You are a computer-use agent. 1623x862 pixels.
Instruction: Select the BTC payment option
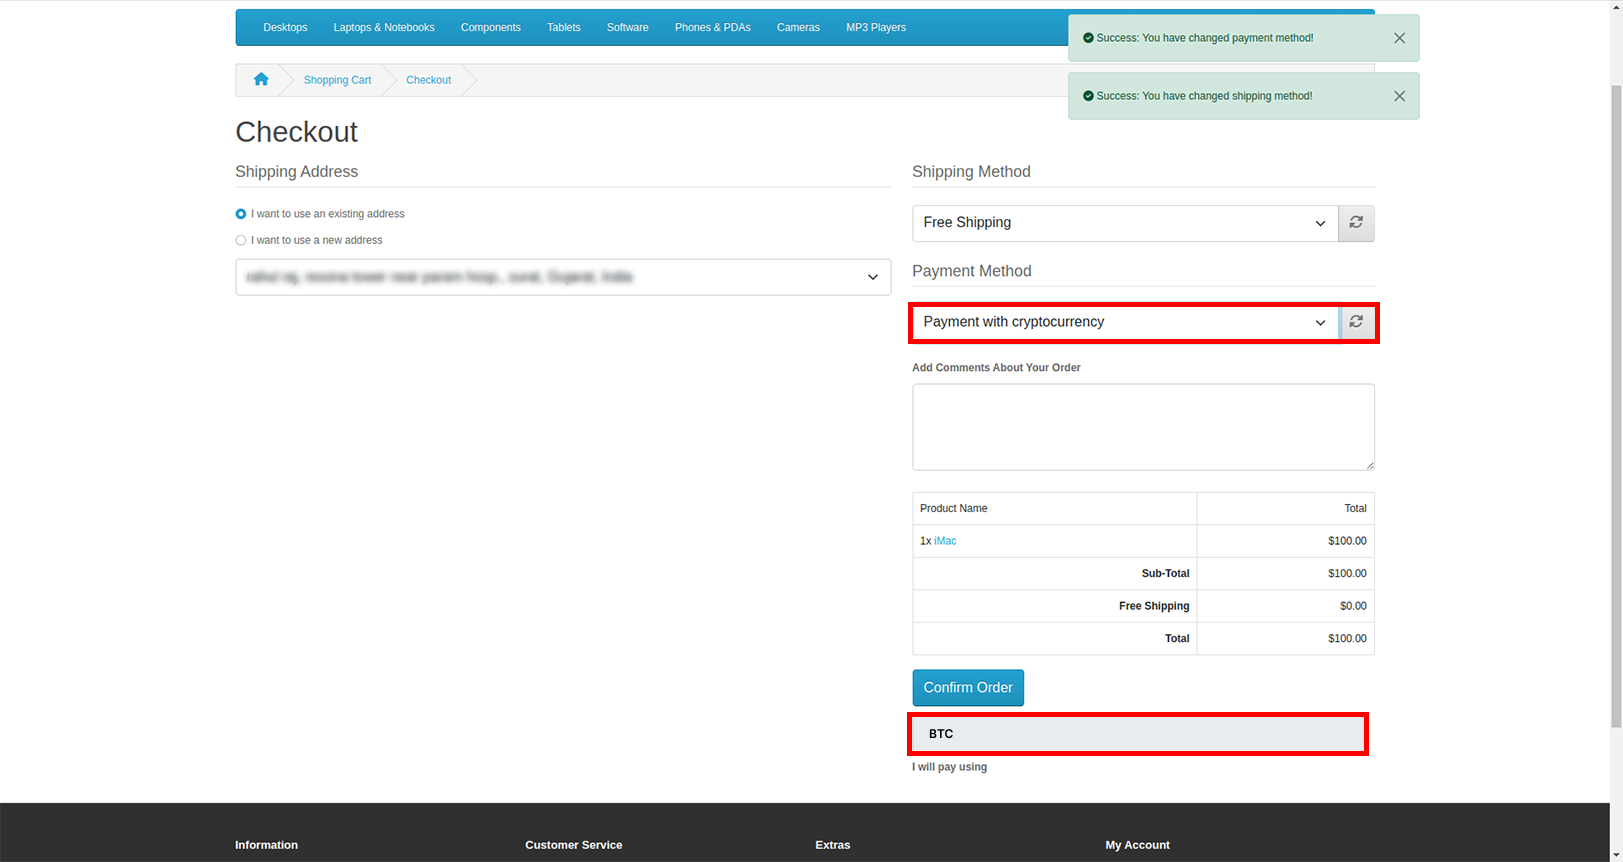pyautogui.click(x=1138, y=734)
